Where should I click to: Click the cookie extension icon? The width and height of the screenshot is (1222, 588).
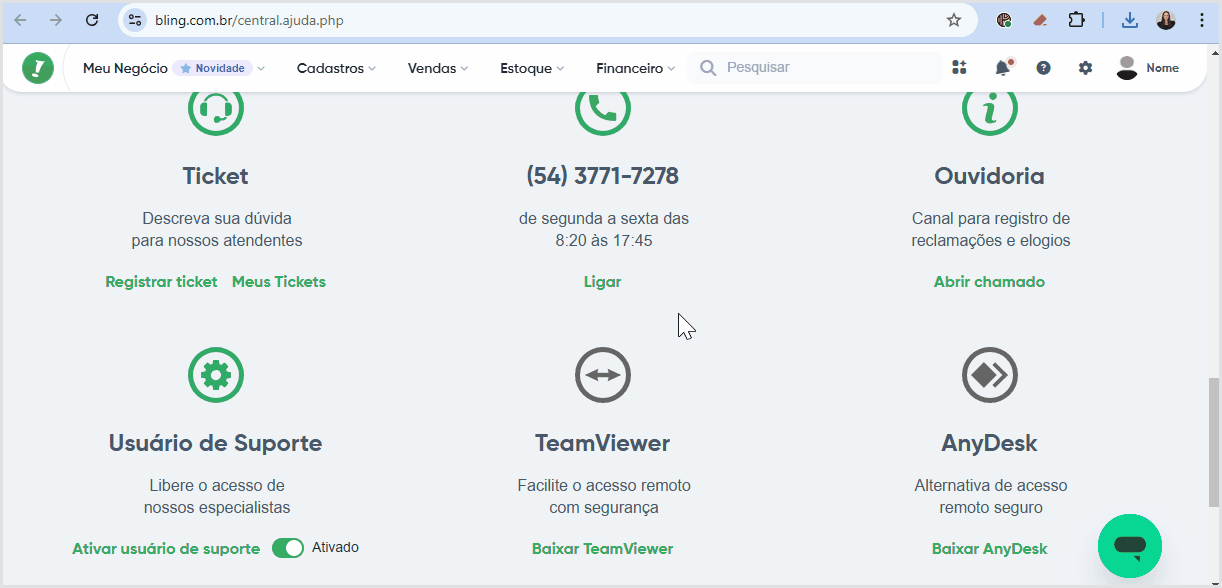pos(1005,20)
